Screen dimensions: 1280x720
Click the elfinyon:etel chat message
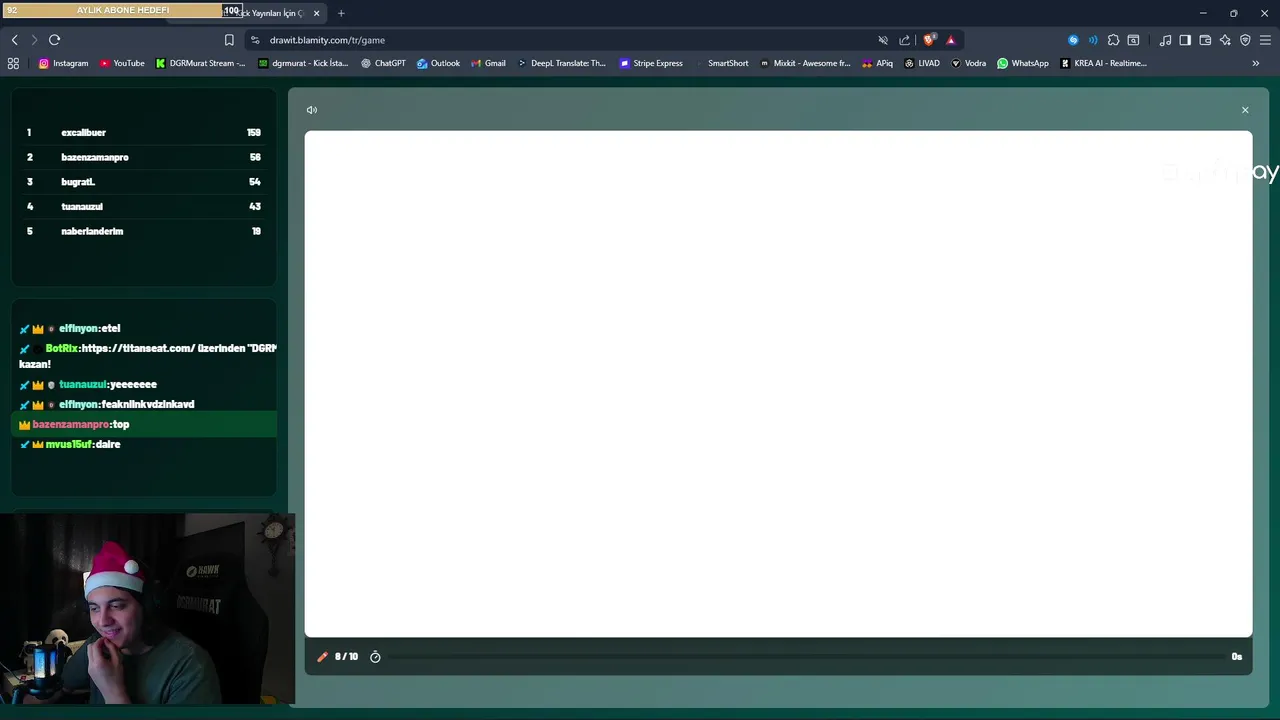pos(70,328)
